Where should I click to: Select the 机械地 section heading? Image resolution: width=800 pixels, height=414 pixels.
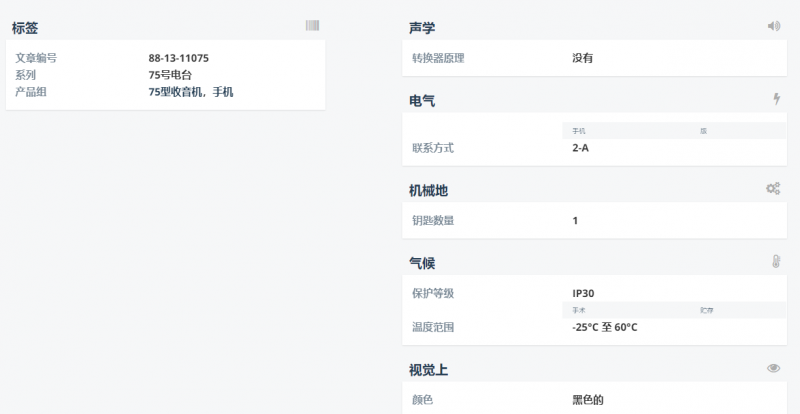(429, 191)
